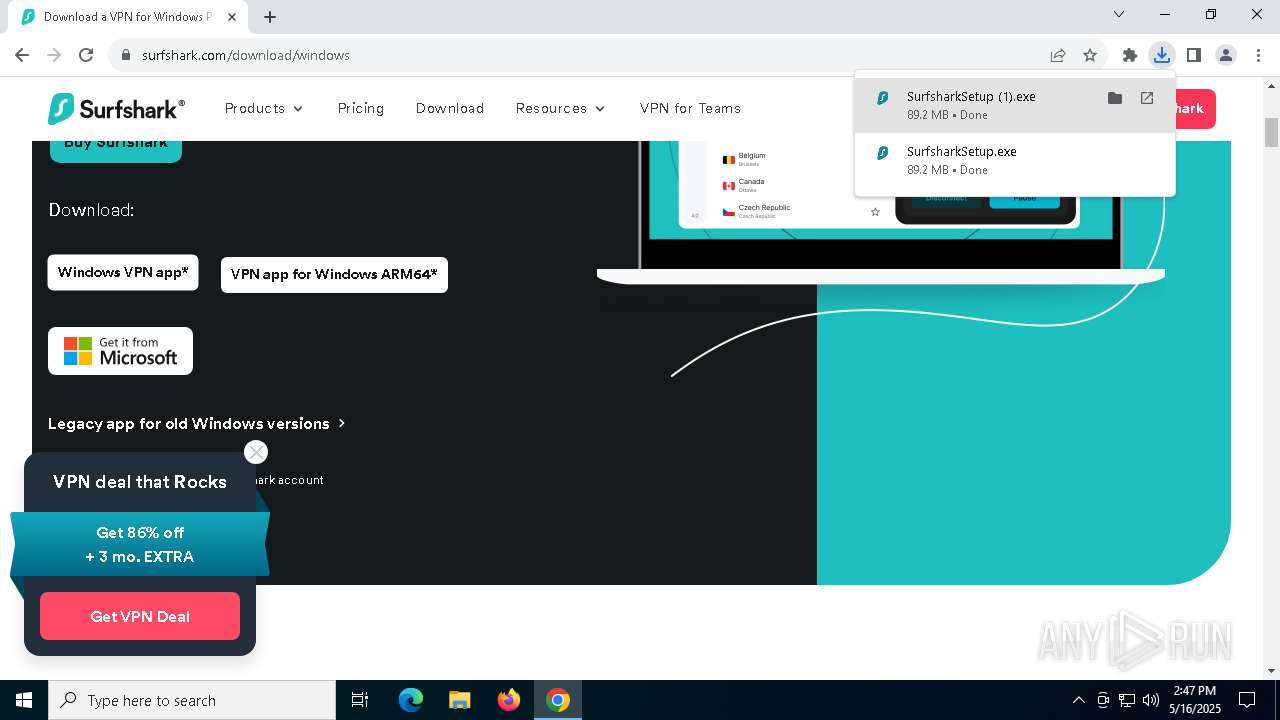This screenshot has height=720, width=1280.
Task: Open the browser side panel icon
Action: [1194, 55]
